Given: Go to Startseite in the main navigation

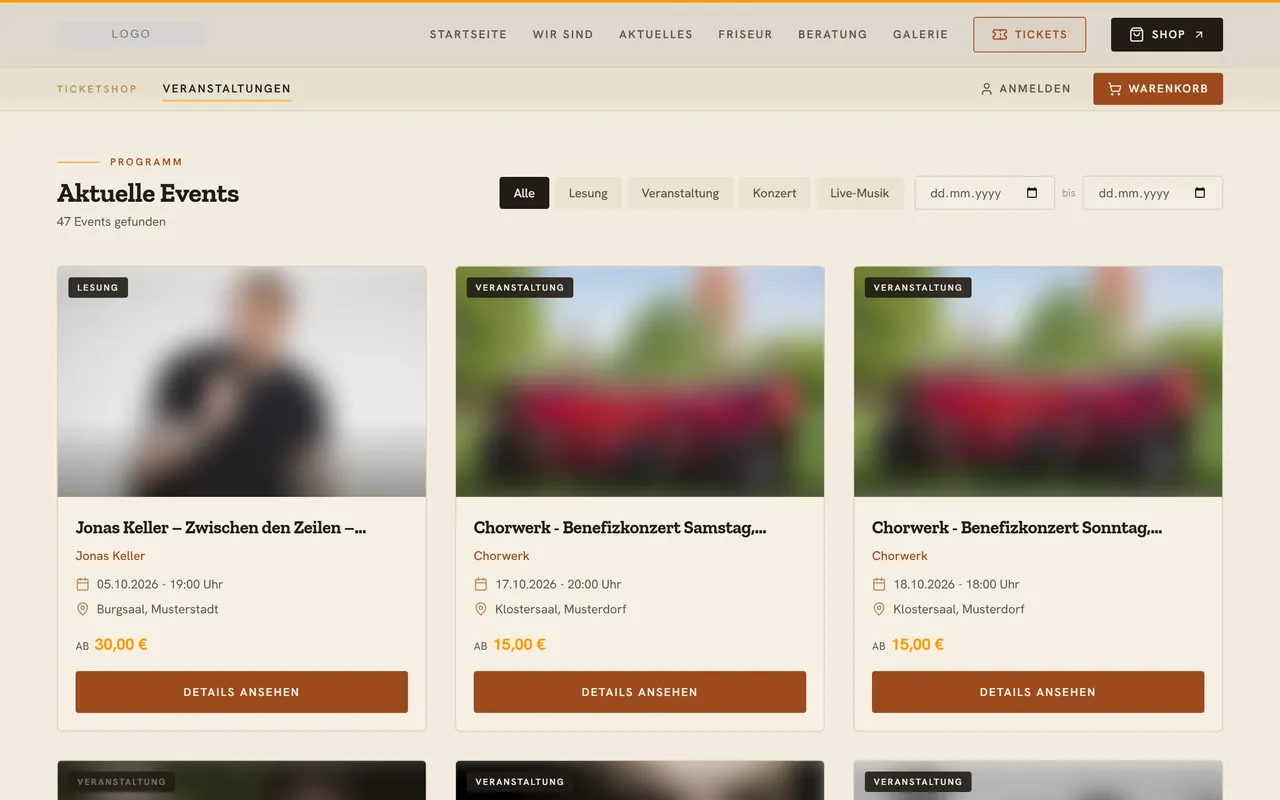Looking at the screenshot, I should 468,34.
